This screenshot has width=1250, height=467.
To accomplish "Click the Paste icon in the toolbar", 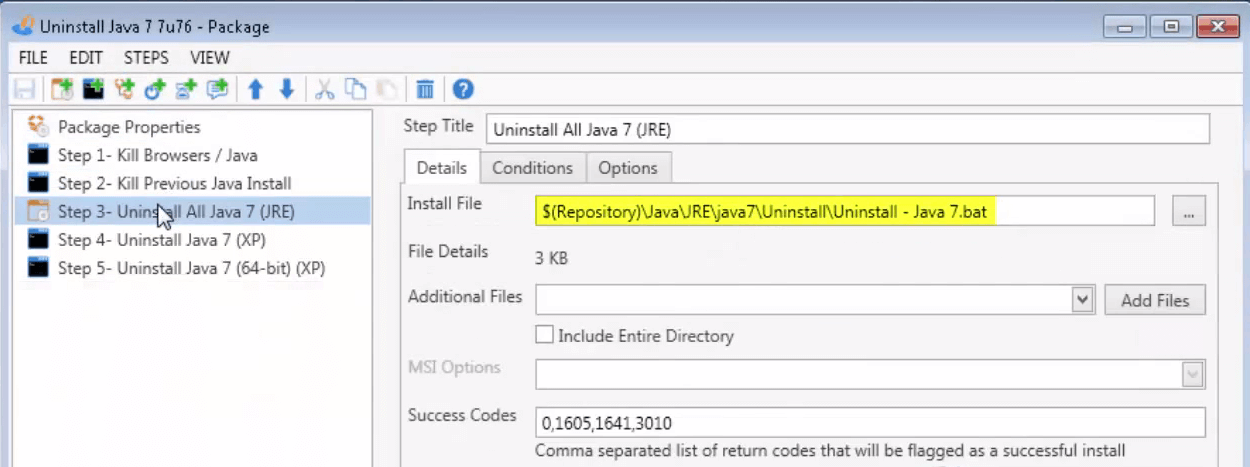I will (386, 89).
